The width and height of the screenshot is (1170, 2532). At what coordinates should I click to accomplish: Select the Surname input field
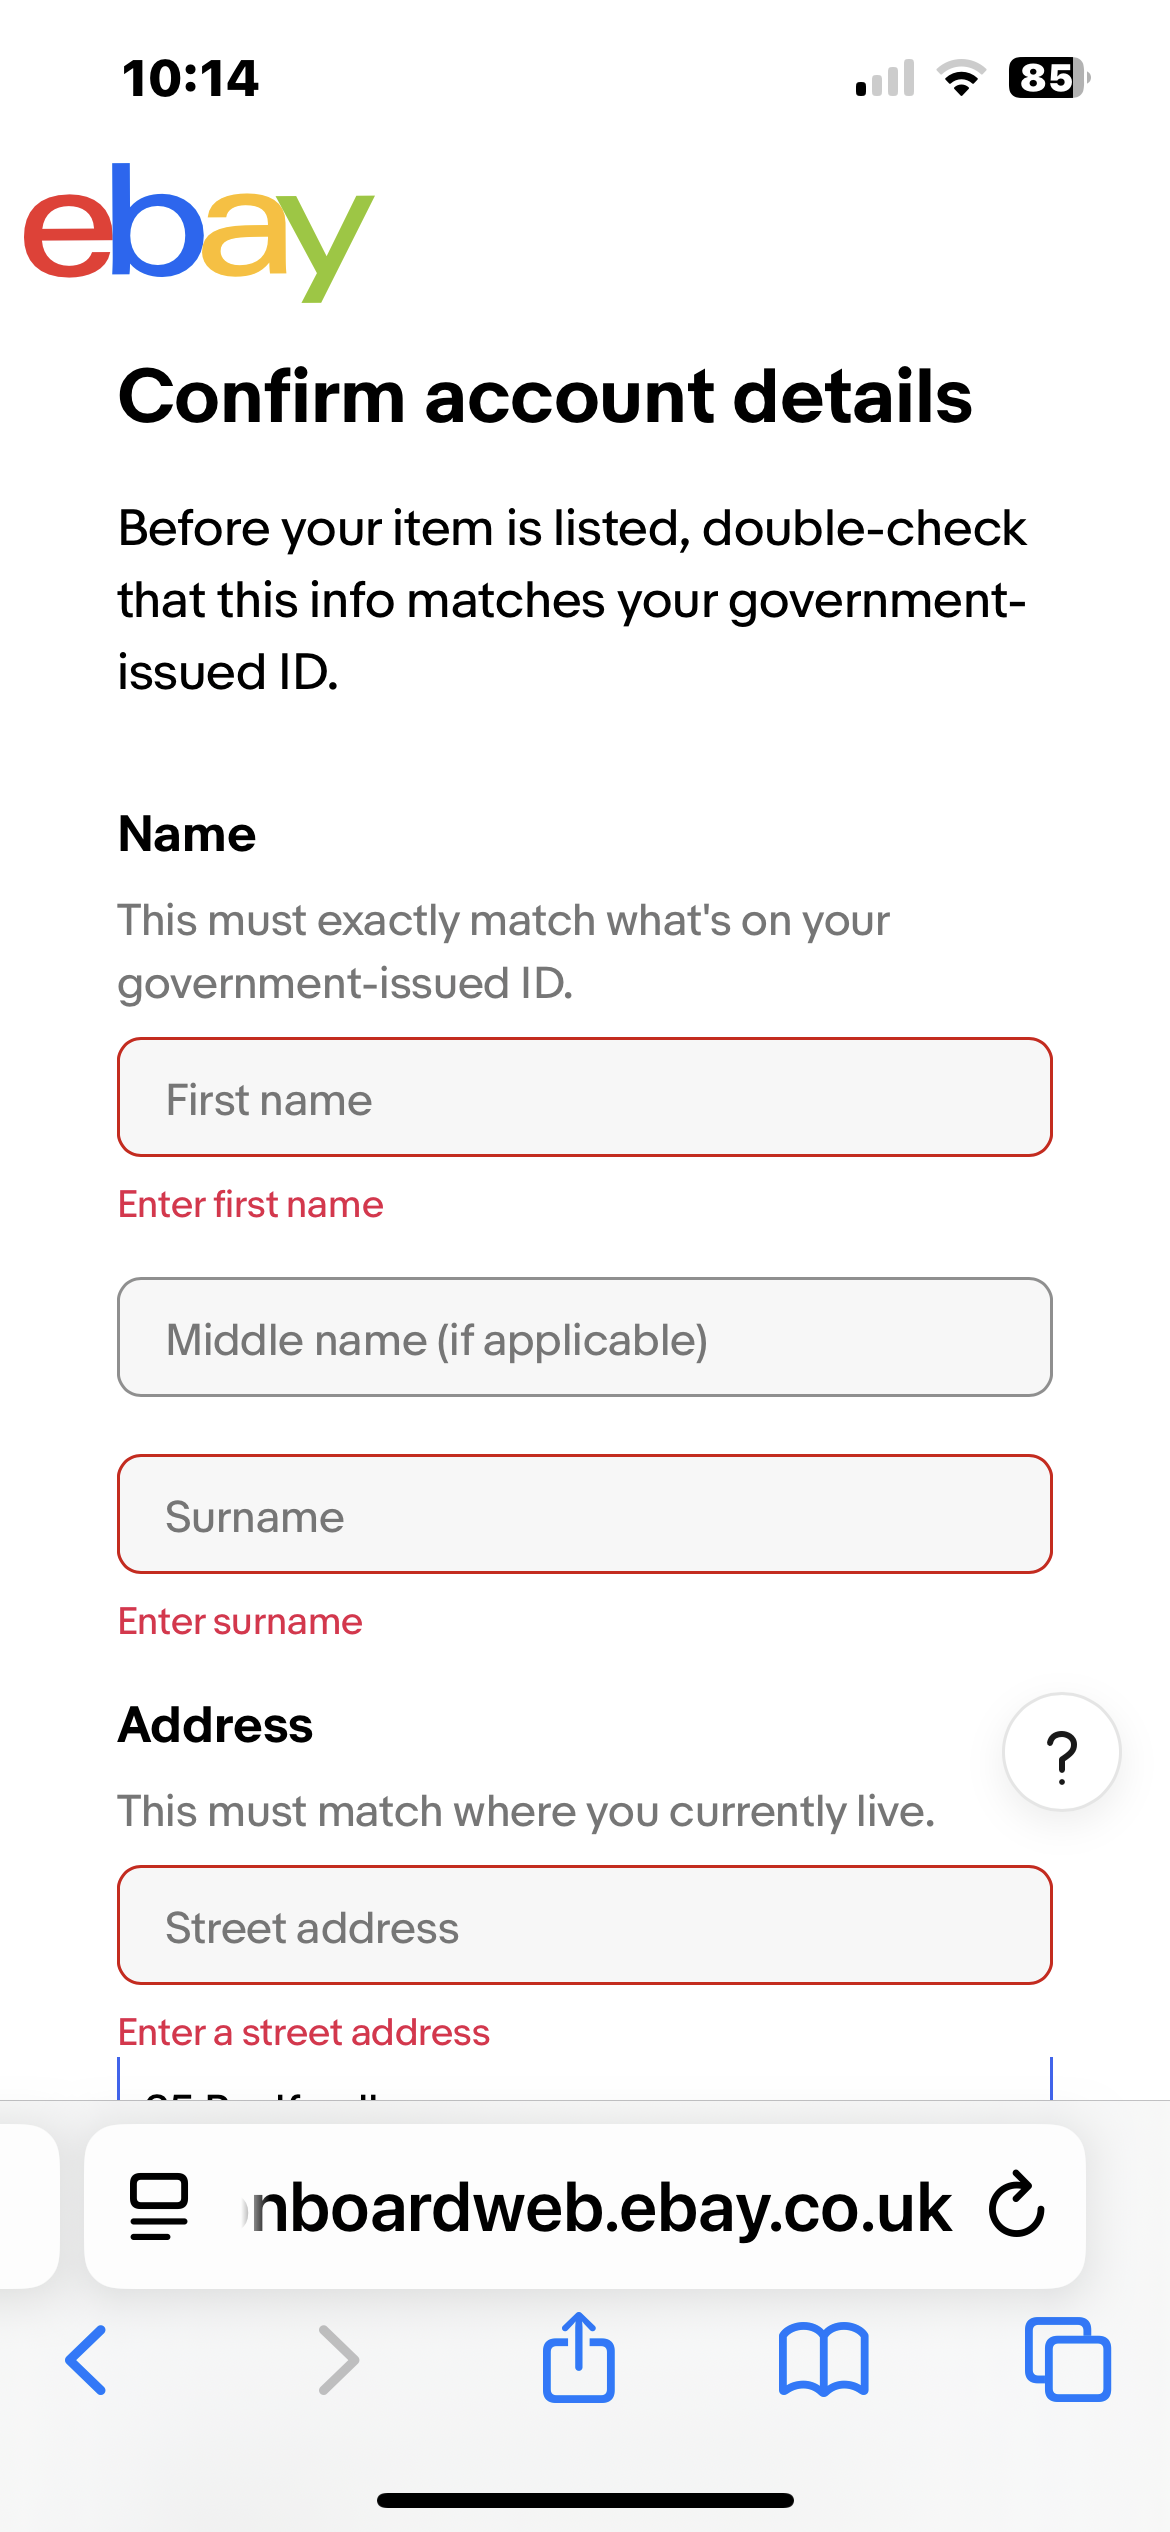pyautogui.click(x=585, y=1515)
